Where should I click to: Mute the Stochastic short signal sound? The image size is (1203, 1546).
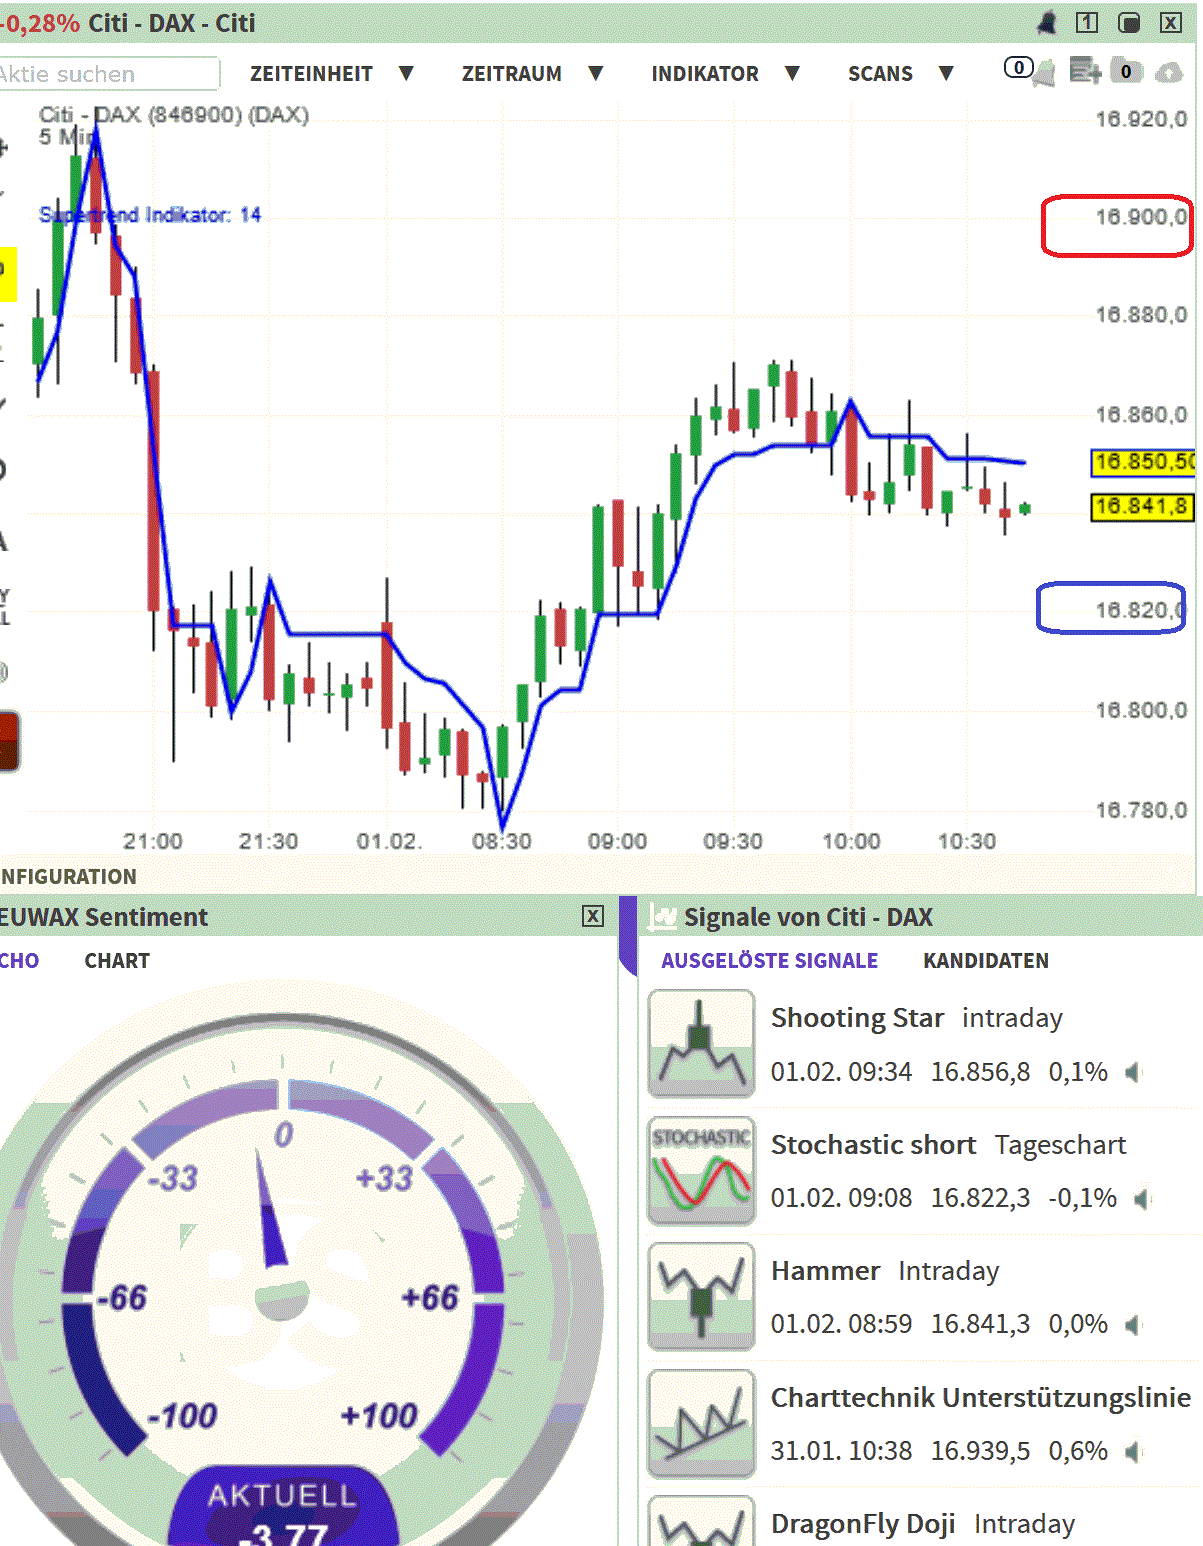1140,1197
